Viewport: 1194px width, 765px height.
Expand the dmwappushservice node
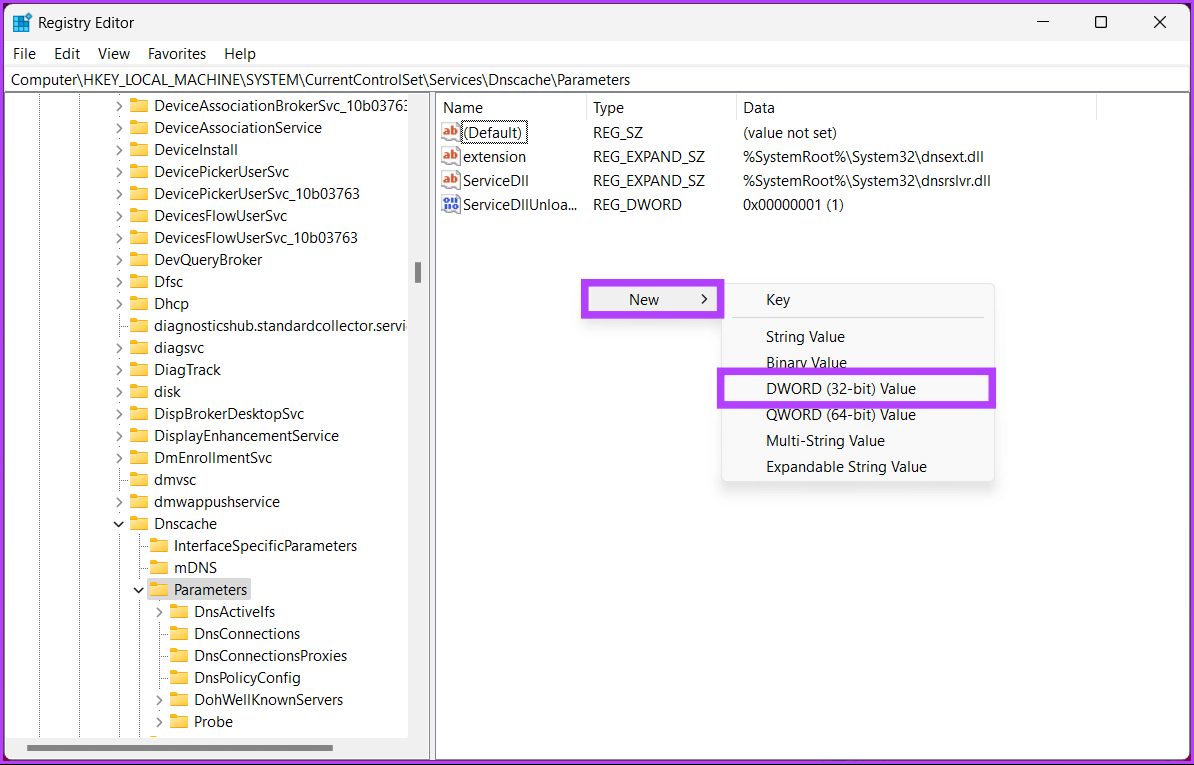click(x=119, y=502)
